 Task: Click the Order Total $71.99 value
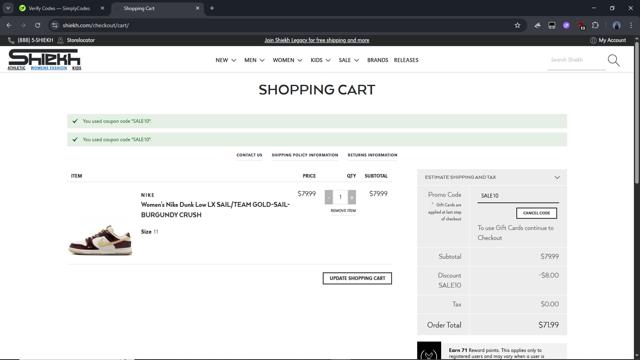[x=549, y=325]
